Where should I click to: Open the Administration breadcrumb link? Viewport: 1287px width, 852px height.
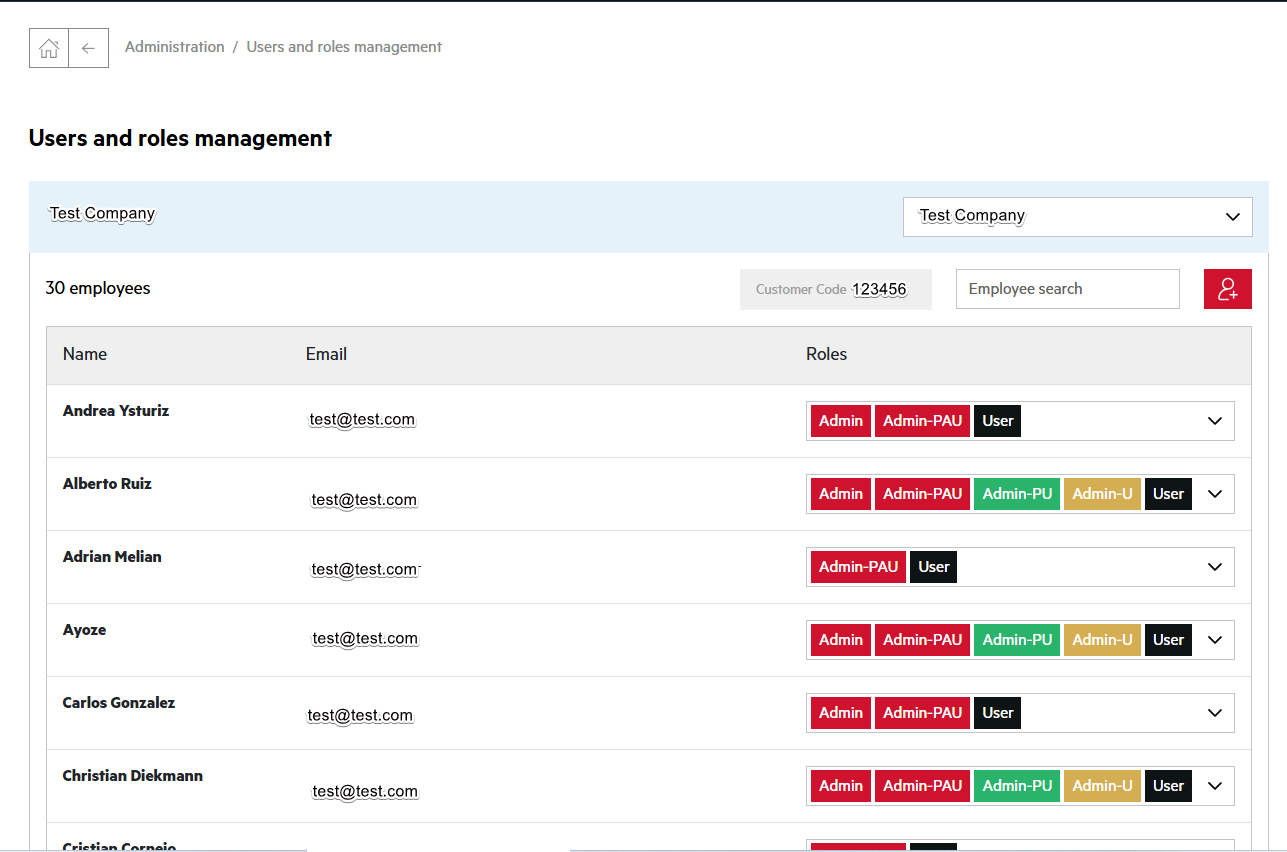click(174, 46)
